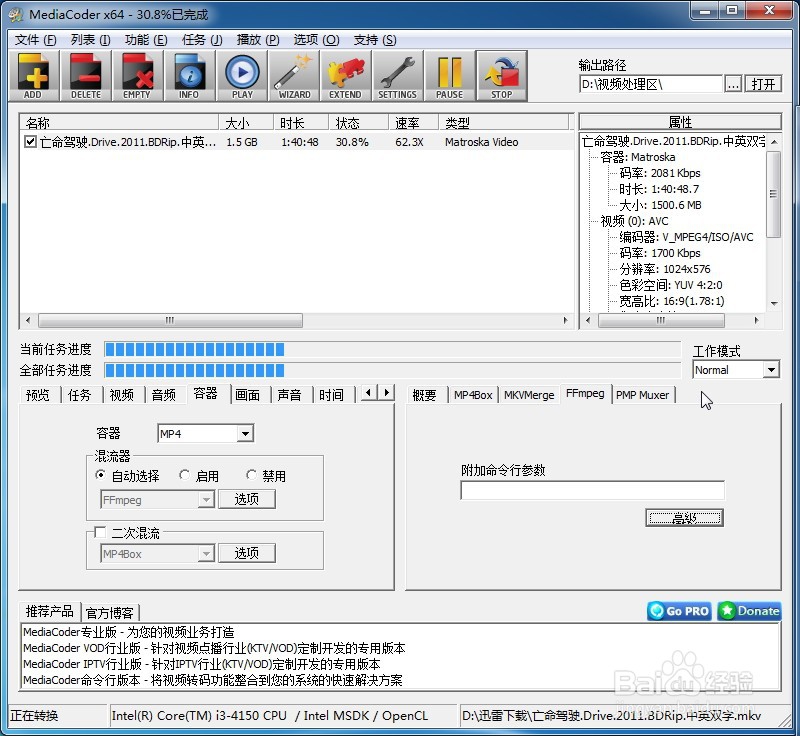Image resolution: width=800 pixels, height=736 pixels.
Task: Switch to the 预览 tab
Action: point(38,395)
